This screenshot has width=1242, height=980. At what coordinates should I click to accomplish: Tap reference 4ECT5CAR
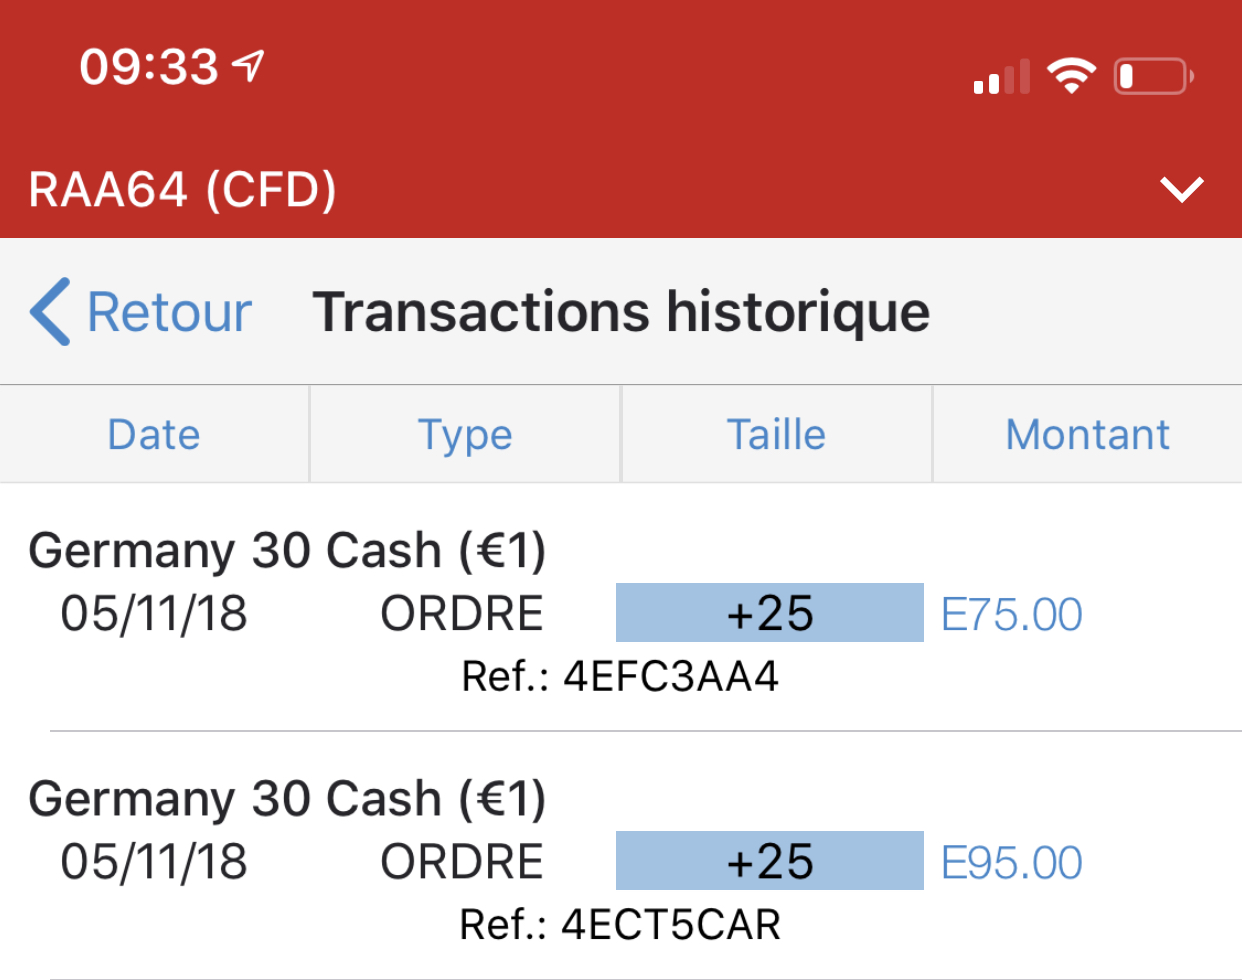(620, 925)
